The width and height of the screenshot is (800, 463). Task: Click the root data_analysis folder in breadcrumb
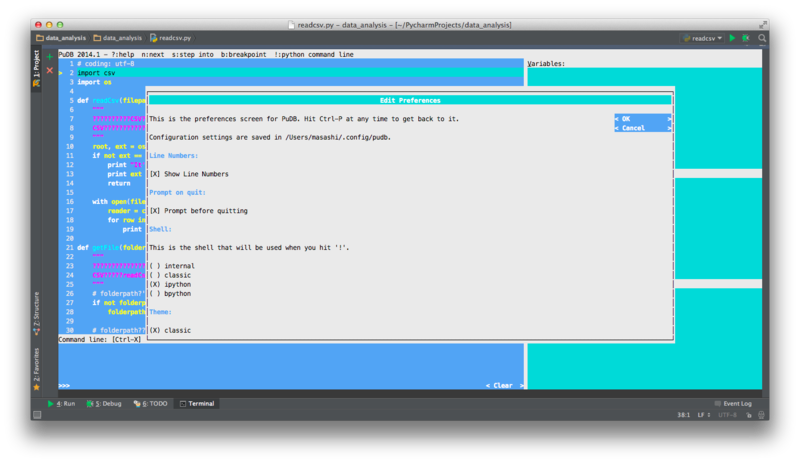pos(61,38)
